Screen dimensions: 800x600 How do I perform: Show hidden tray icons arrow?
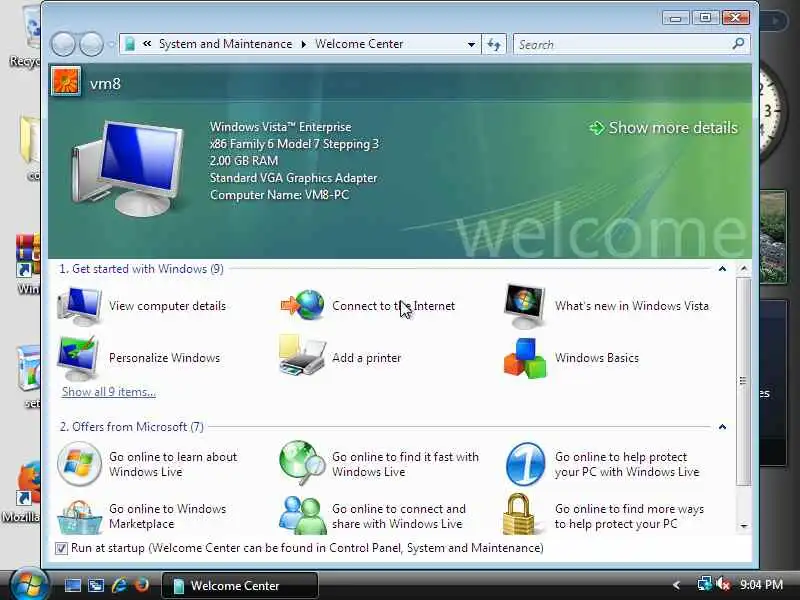[677, 585]
